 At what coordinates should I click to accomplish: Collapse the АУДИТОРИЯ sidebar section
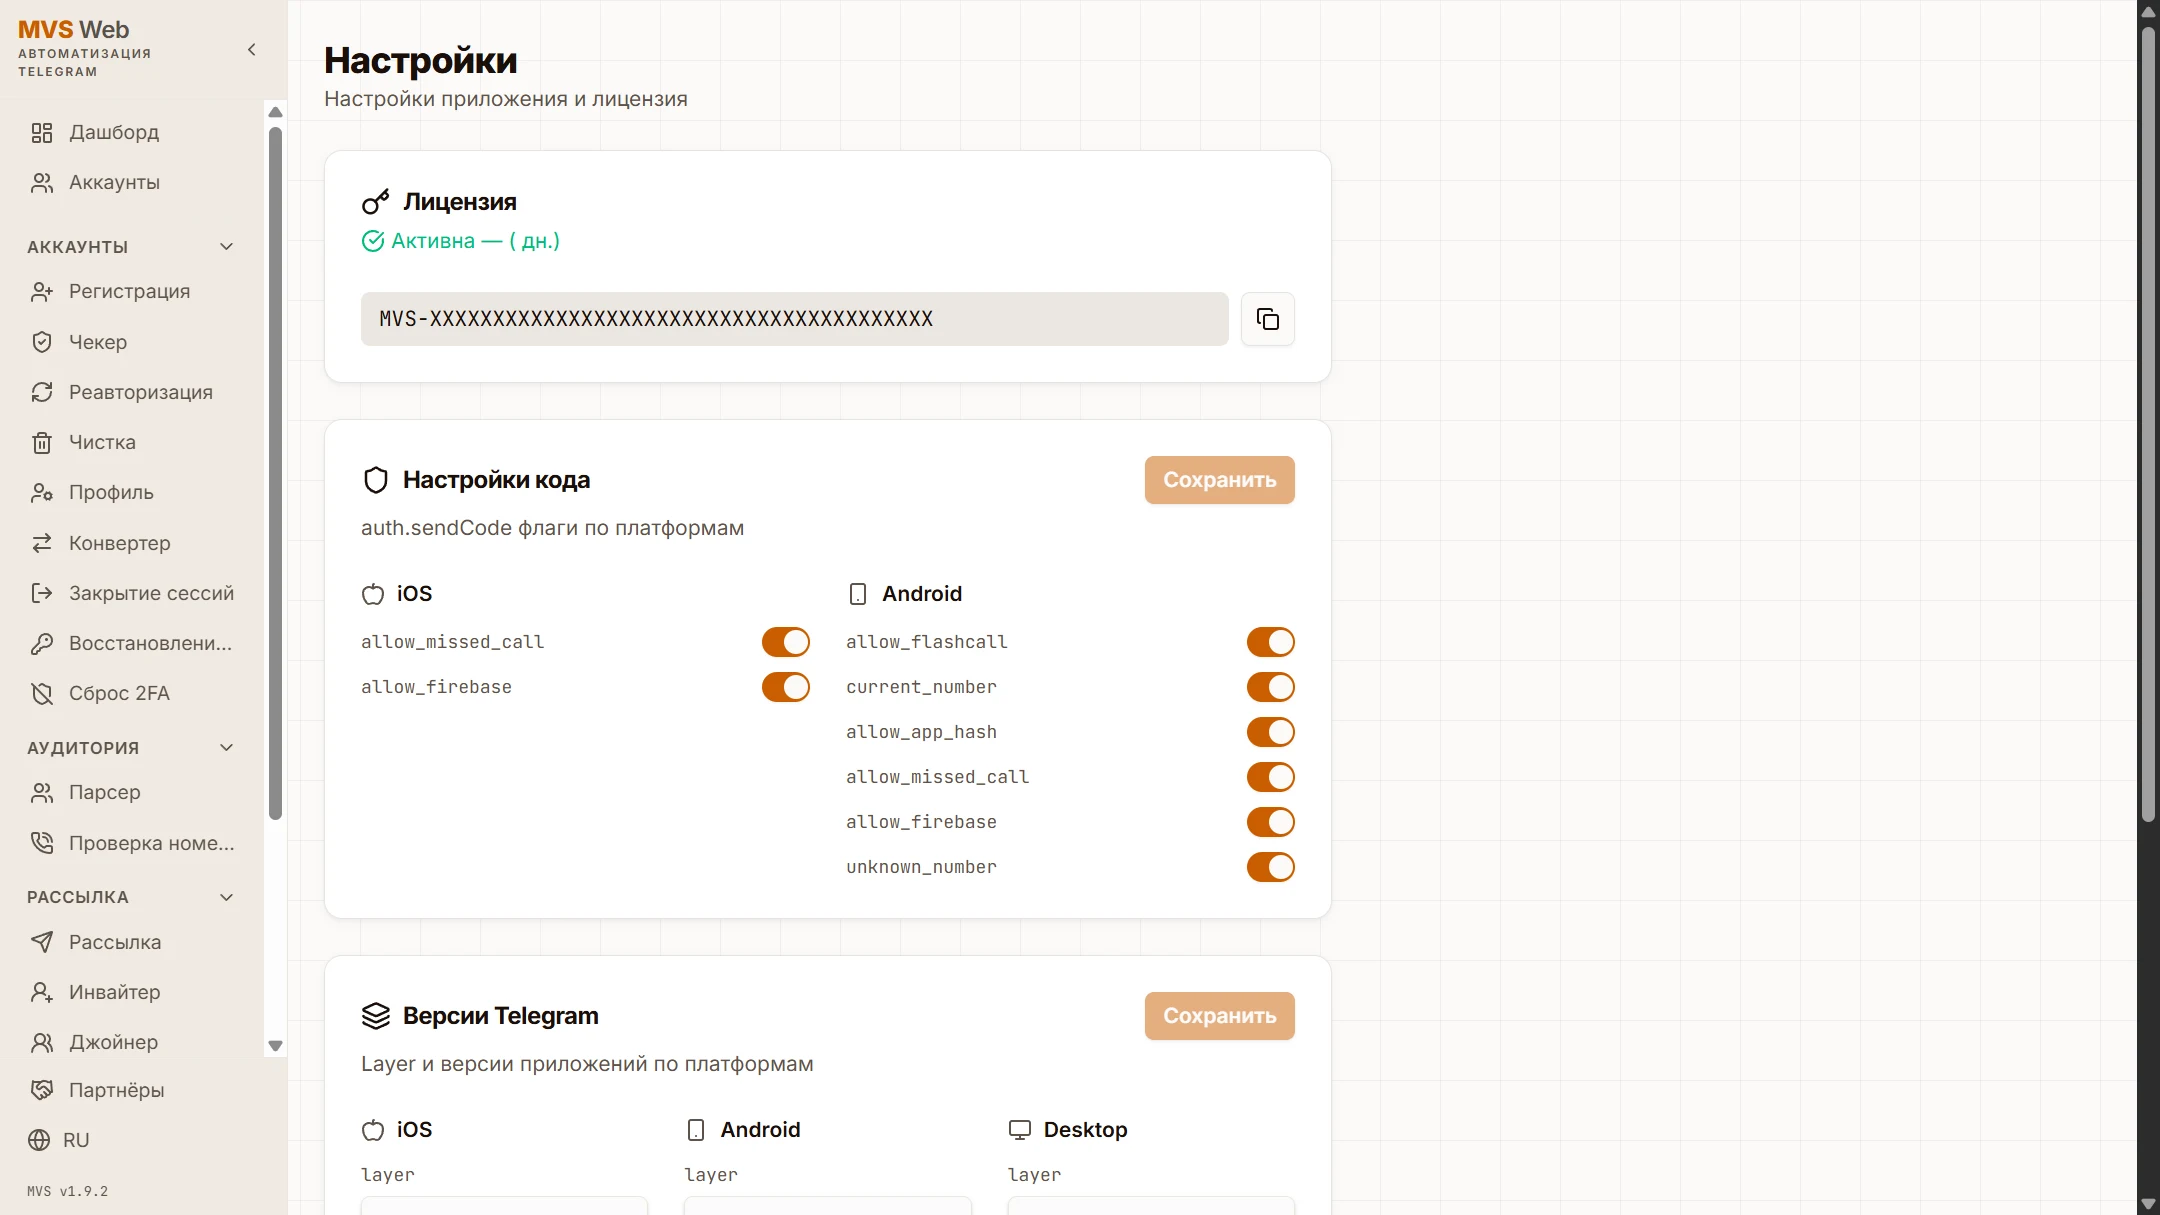[226, 748]
